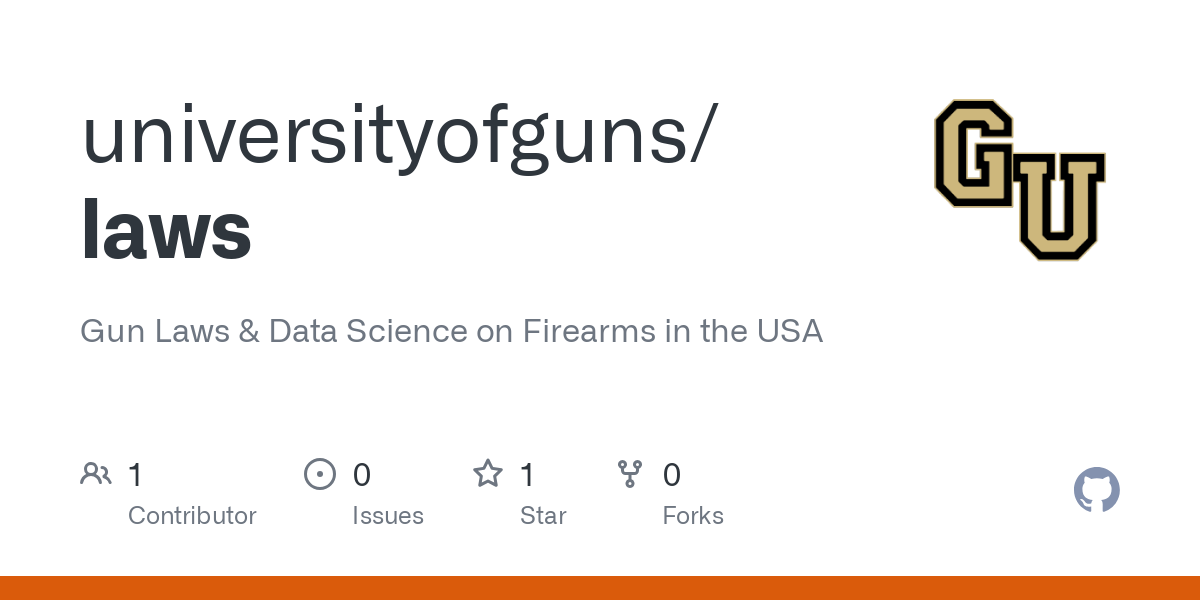
Task: Click the forks count number 0
Action: (672, 475)
